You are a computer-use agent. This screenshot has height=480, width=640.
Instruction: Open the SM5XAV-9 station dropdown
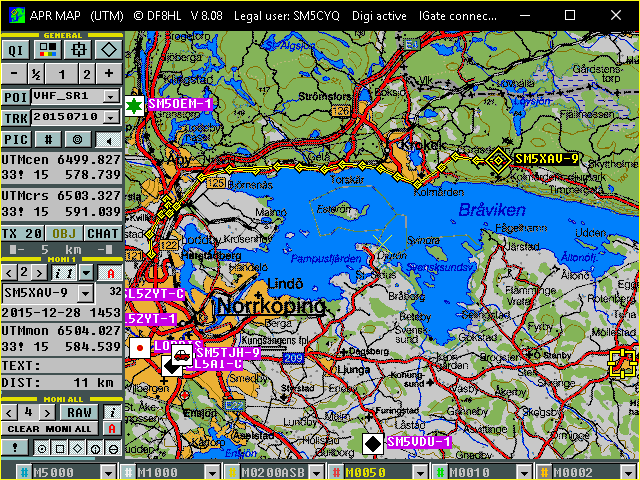click(x=84, y=293)
